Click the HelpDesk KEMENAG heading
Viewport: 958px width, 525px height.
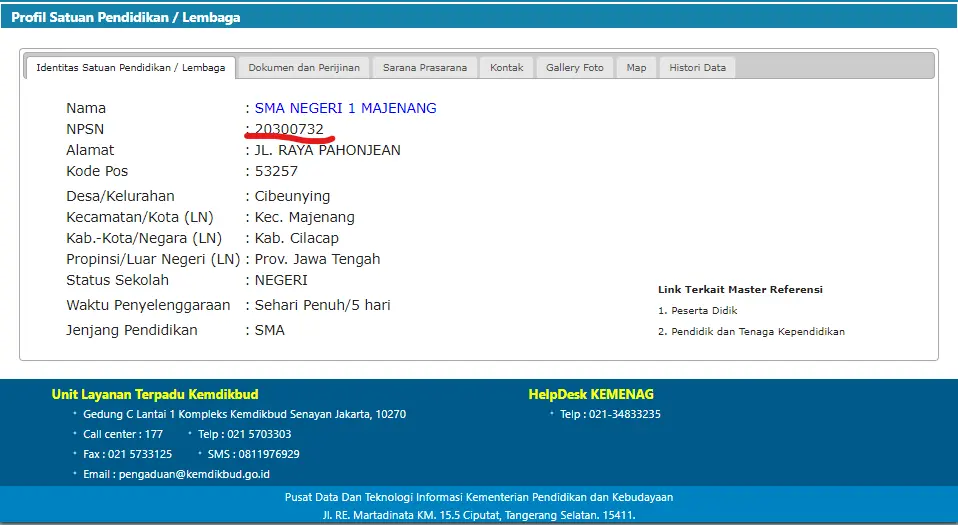pos(591,394)
